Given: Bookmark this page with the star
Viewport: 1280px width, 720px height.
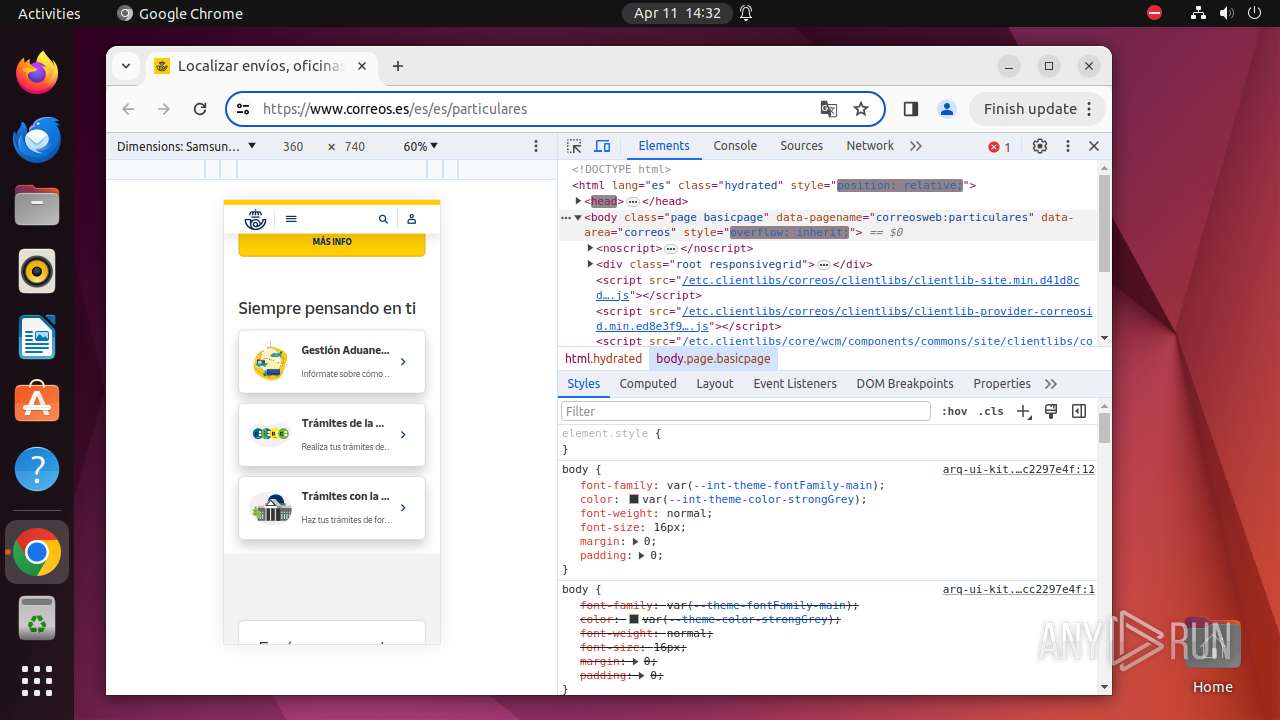Looking at the screenshot, I should pyautogui.click(x=861, y=109).
